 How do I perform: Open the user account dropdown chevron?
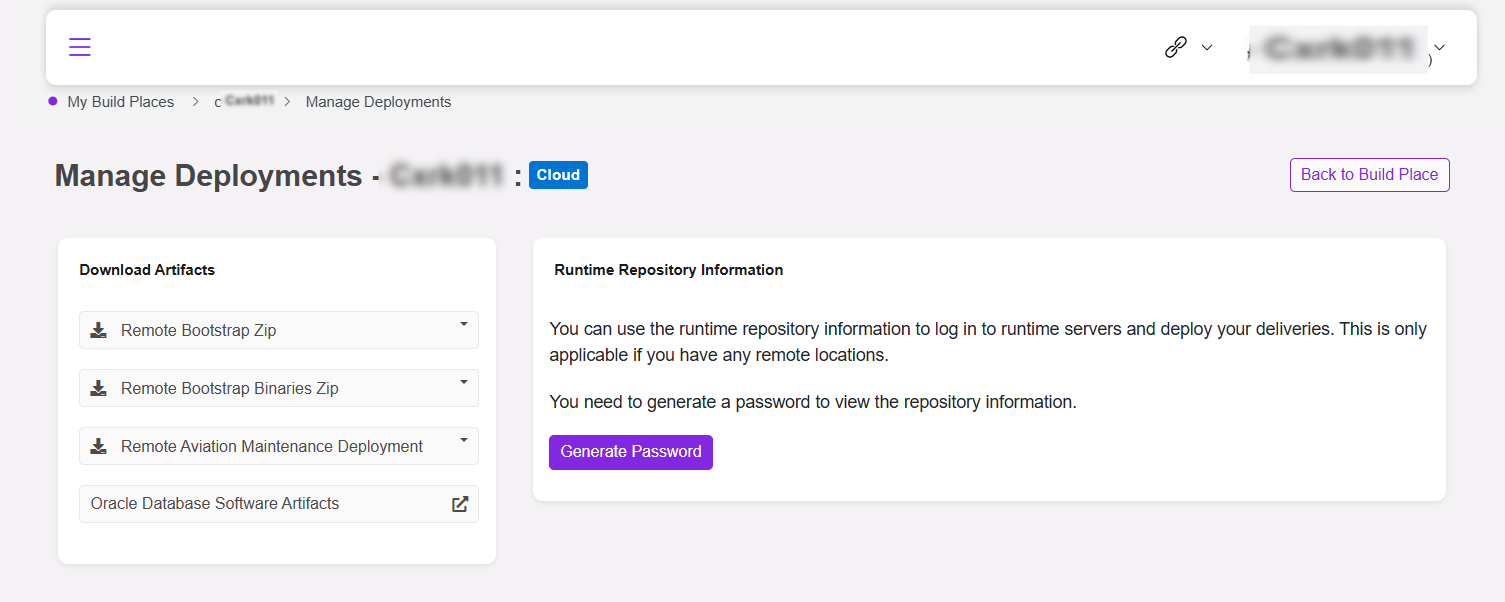(x=1440, y=47)
